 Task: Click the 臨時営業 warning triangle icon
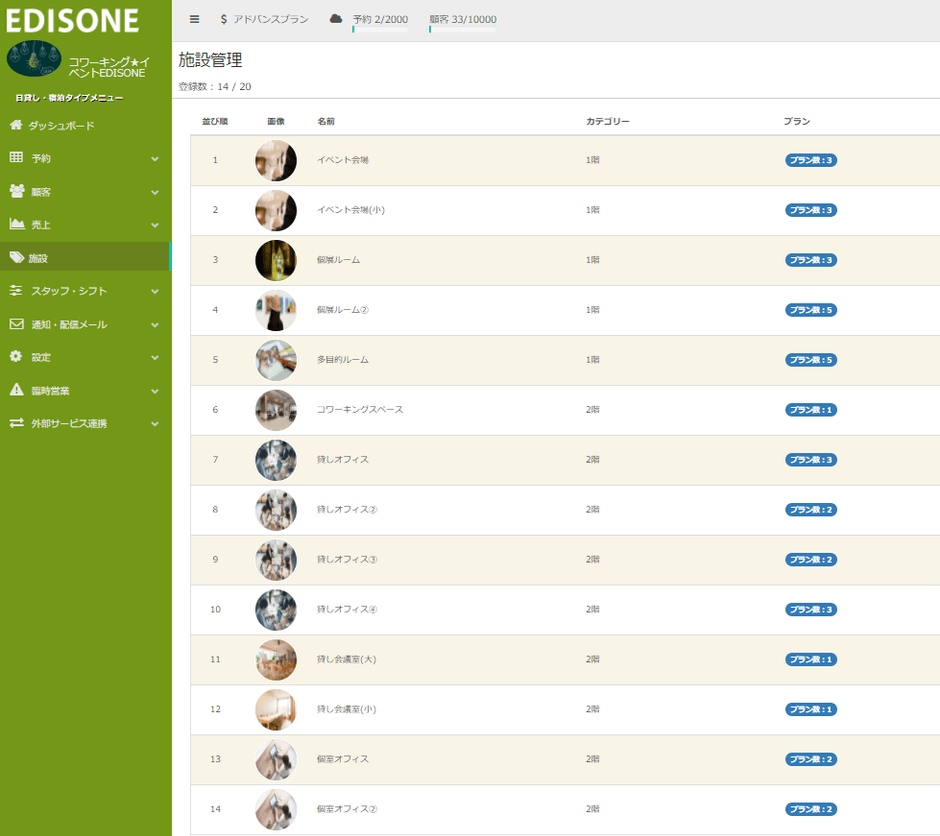[16, 390]
